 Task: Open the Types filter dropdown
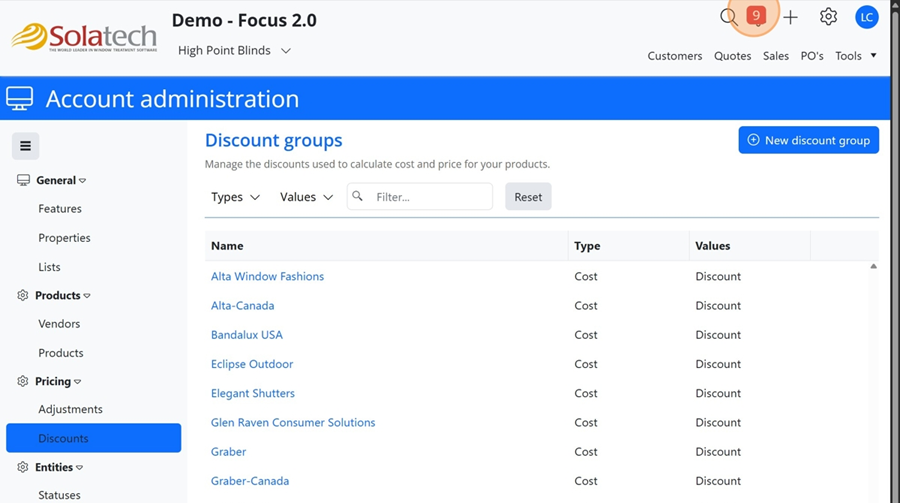235,197
